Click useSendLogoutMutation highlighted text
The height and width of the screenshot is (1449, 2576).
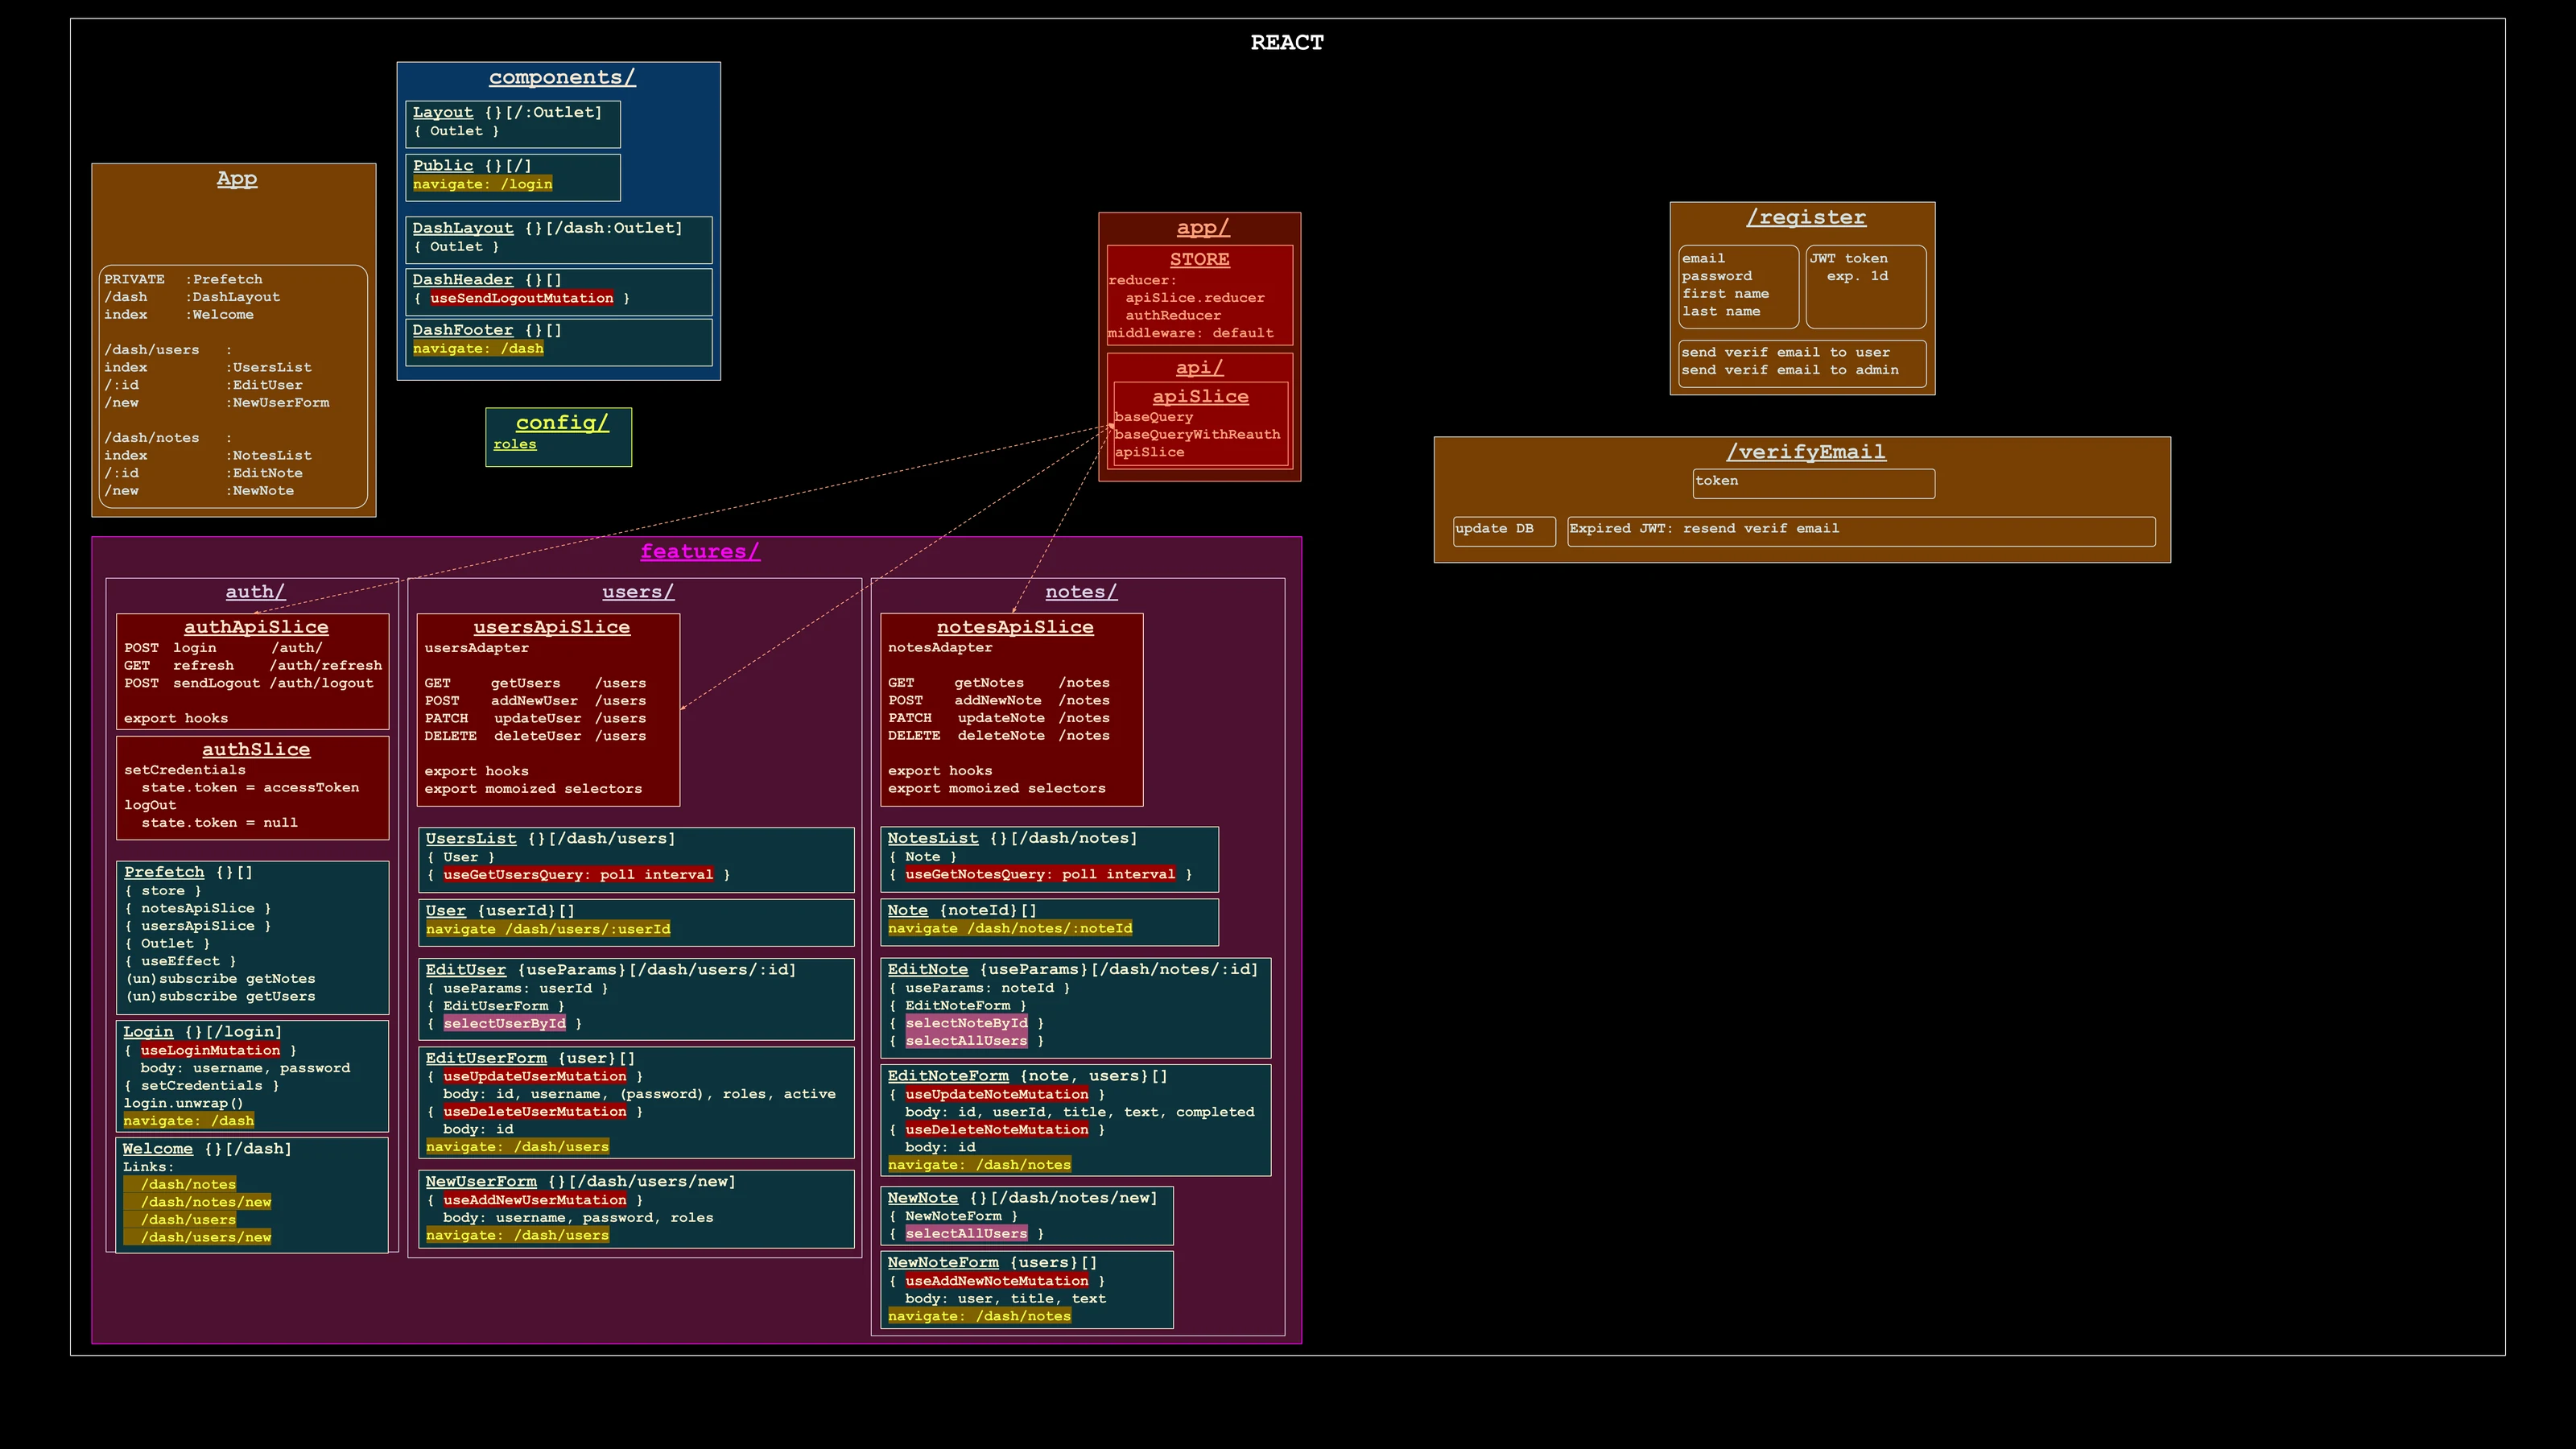tap(521, 298)
